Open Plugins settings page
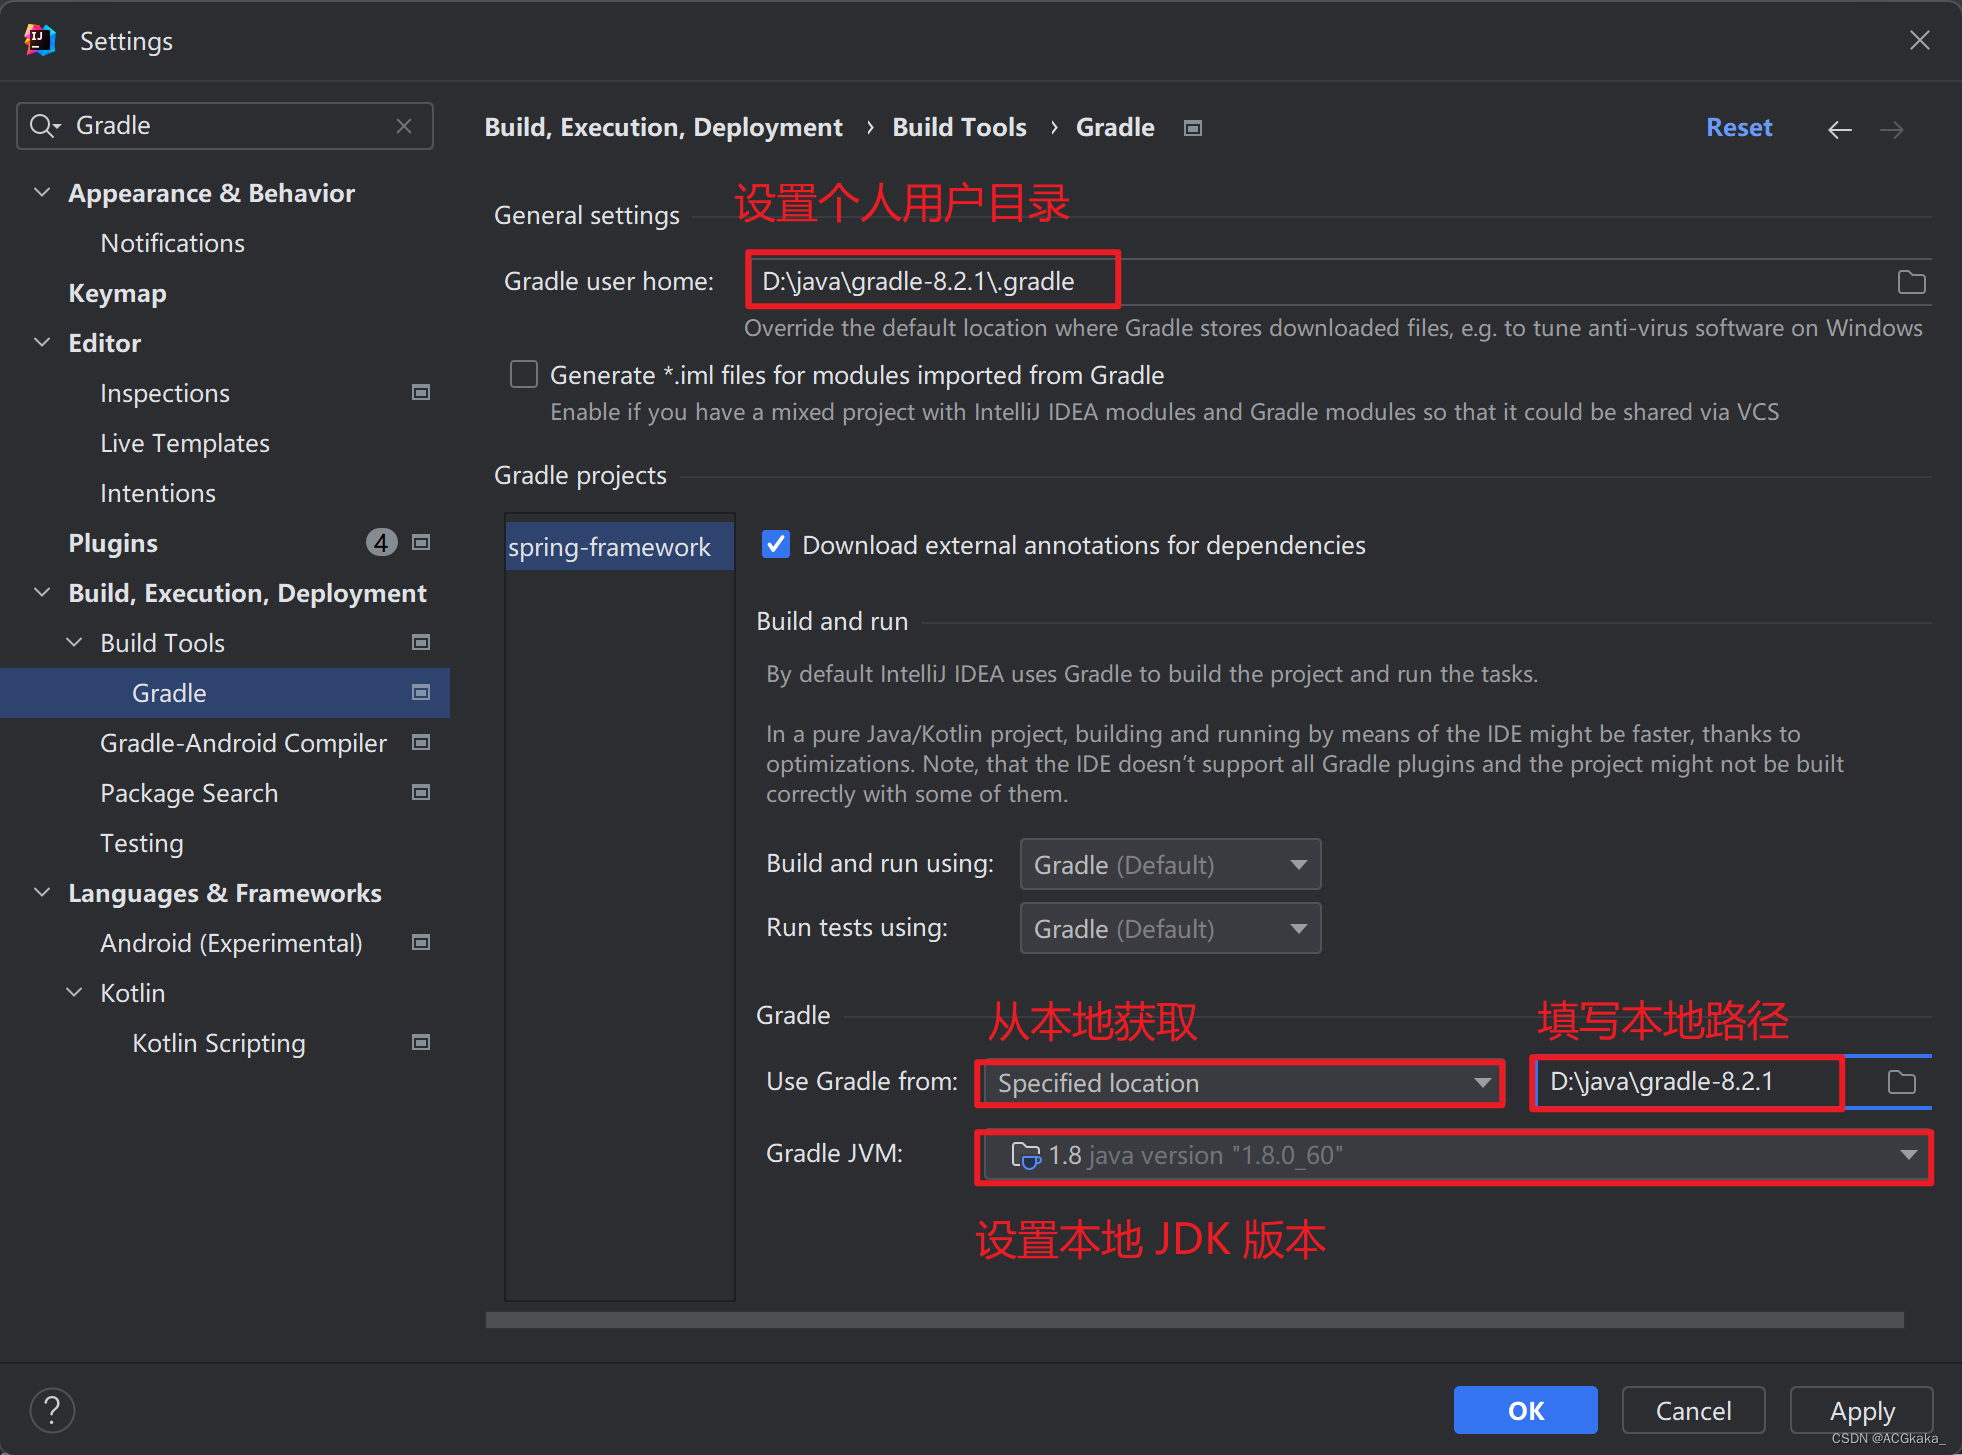Screen dimensions: 1962x1455 click(113, 543)
